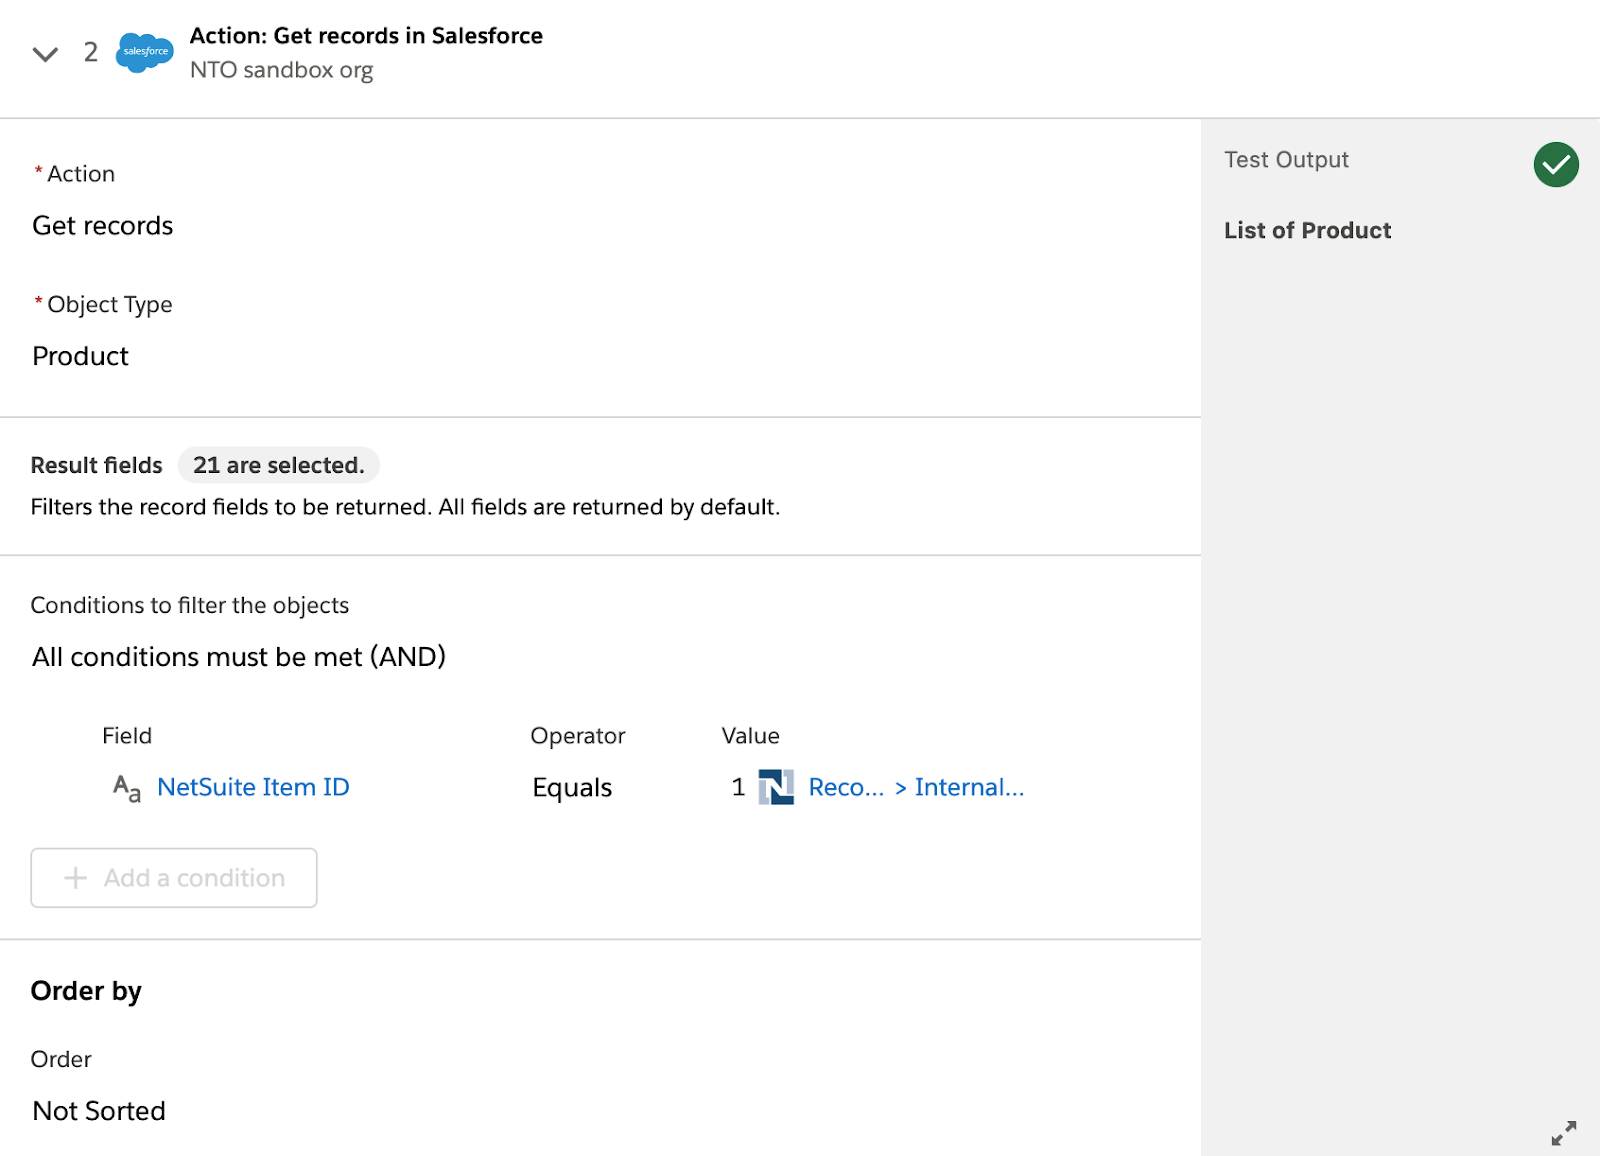
Task: Click the Conditions to filter the objects label
Action: pos(190,605)
